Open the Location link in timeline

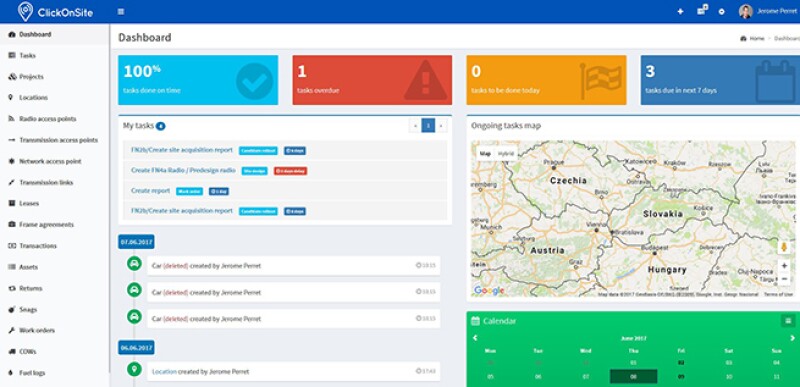[164, 372]
